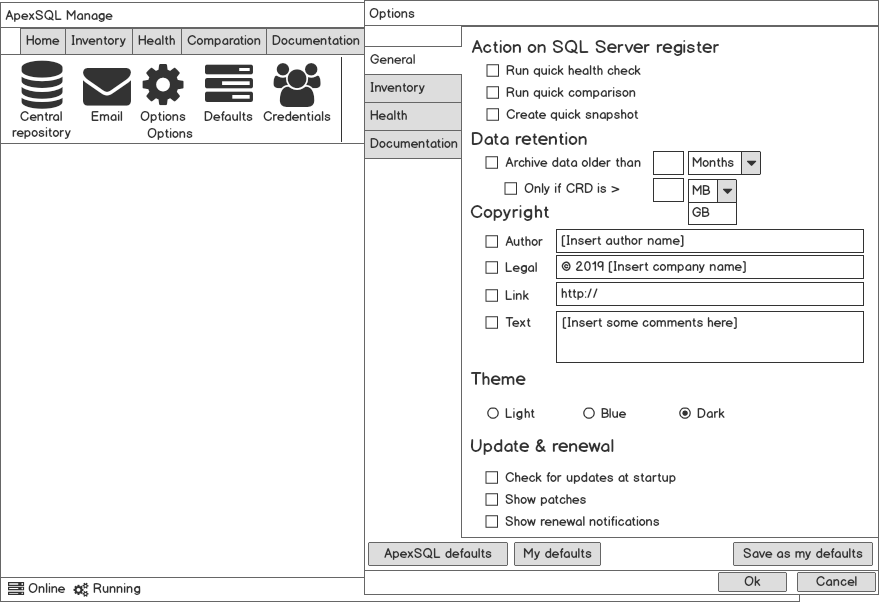This screenshot has height=602, width=879.
Task: Open the Health ribbon tab
Action: (157, 41)
